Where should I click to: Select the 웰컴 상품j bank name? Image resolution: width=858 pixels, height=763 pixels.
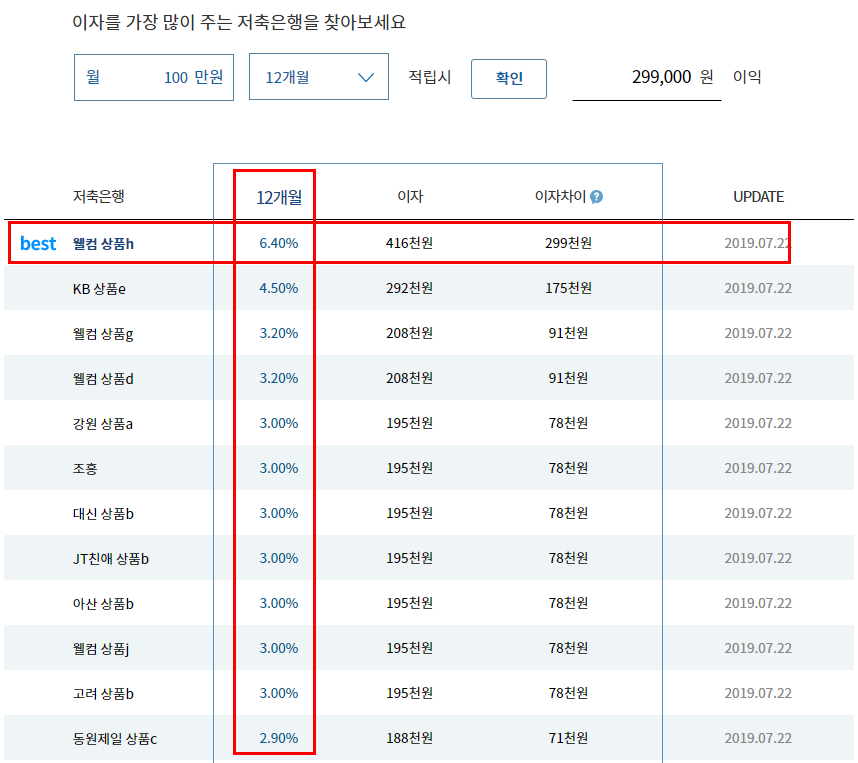click(101, 649)
